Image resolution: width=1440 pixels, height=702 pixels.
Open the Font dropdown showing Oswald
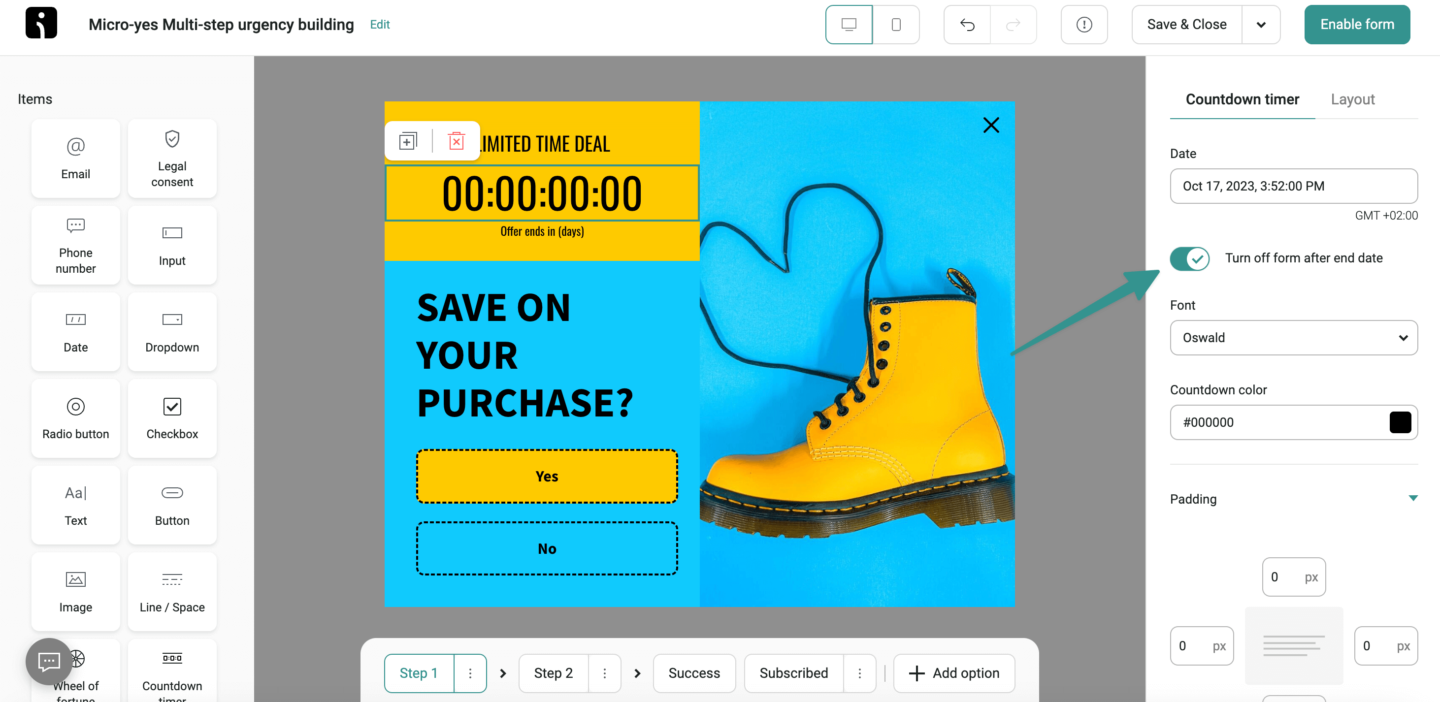coord(1294,338)
